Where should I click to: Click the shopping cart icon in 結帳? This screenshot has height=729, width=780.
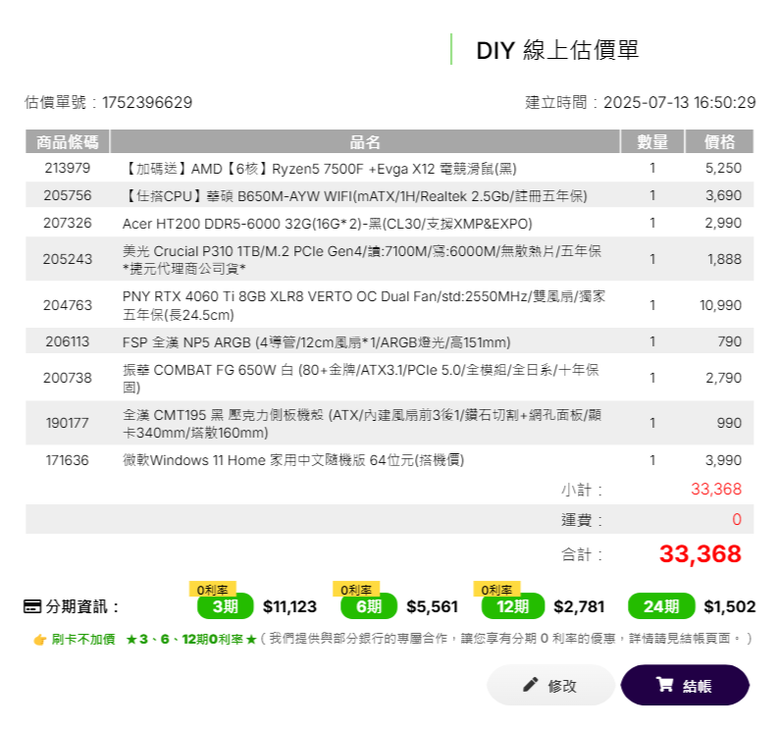(x=664, y=684)
